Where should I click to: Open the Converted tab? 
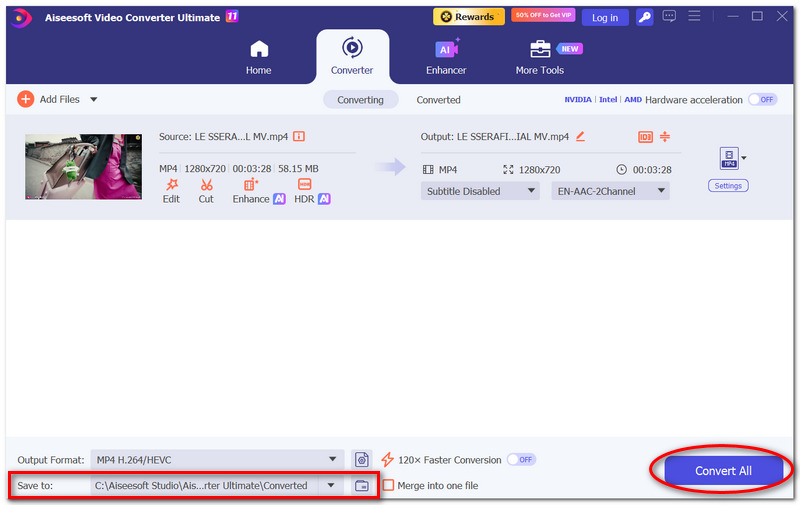coord(438,100)
